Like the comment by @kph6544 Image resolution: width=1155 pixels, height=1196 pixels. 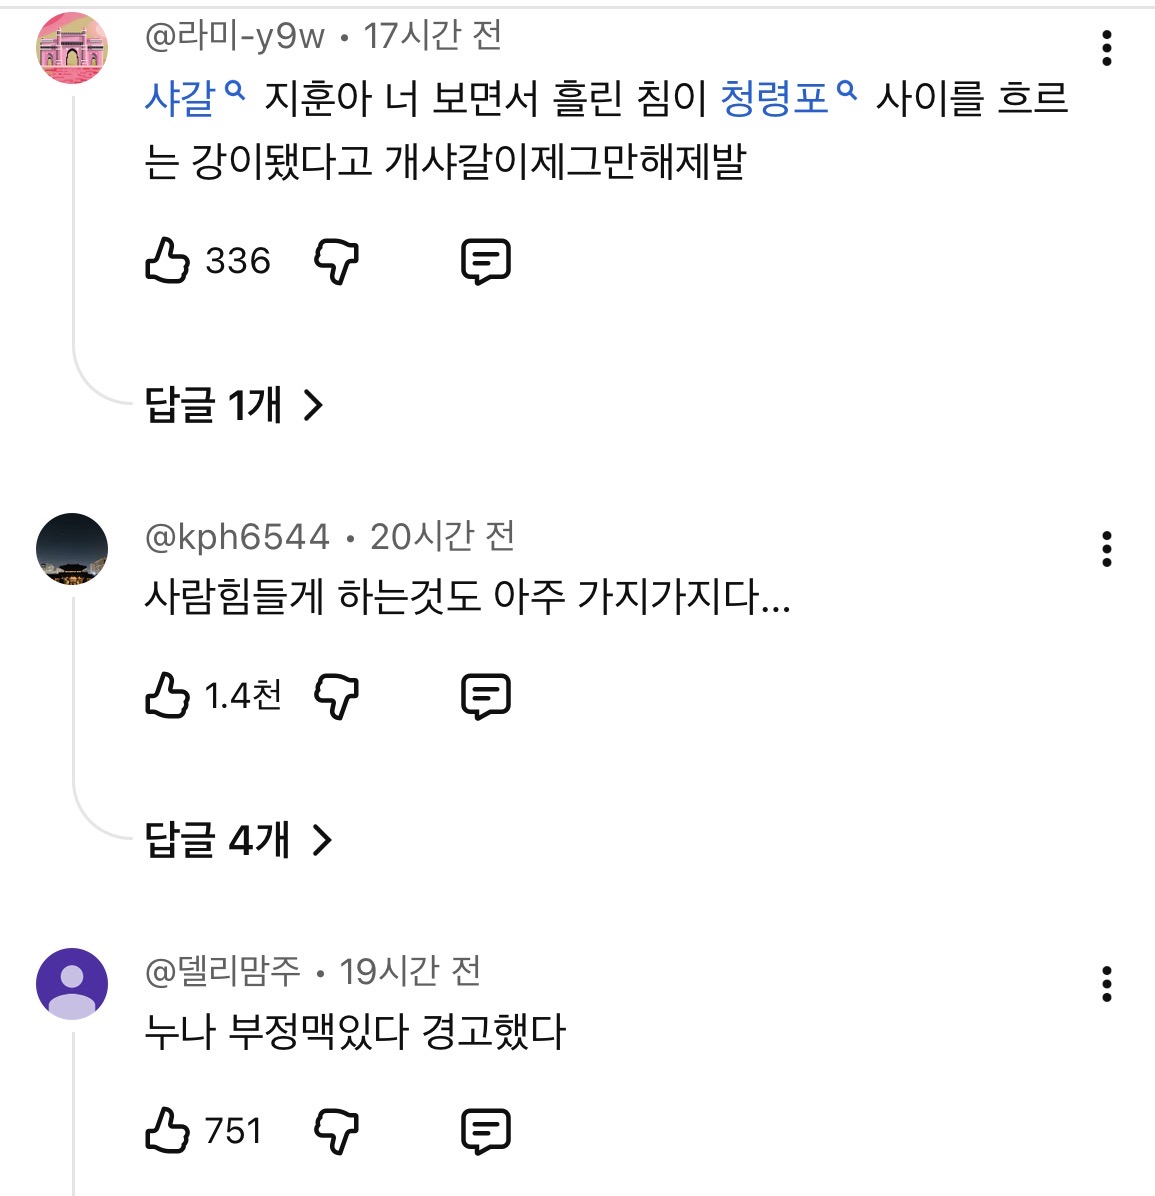pos(167,695)
